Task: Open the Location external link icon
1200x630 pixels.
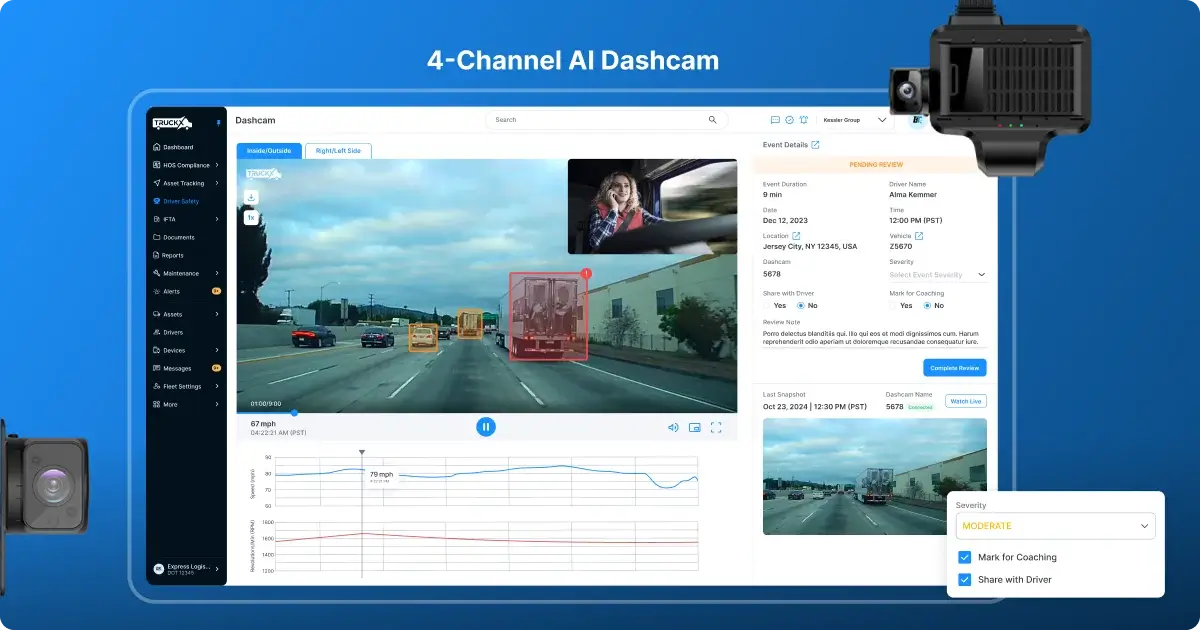Action: (796, 236)
